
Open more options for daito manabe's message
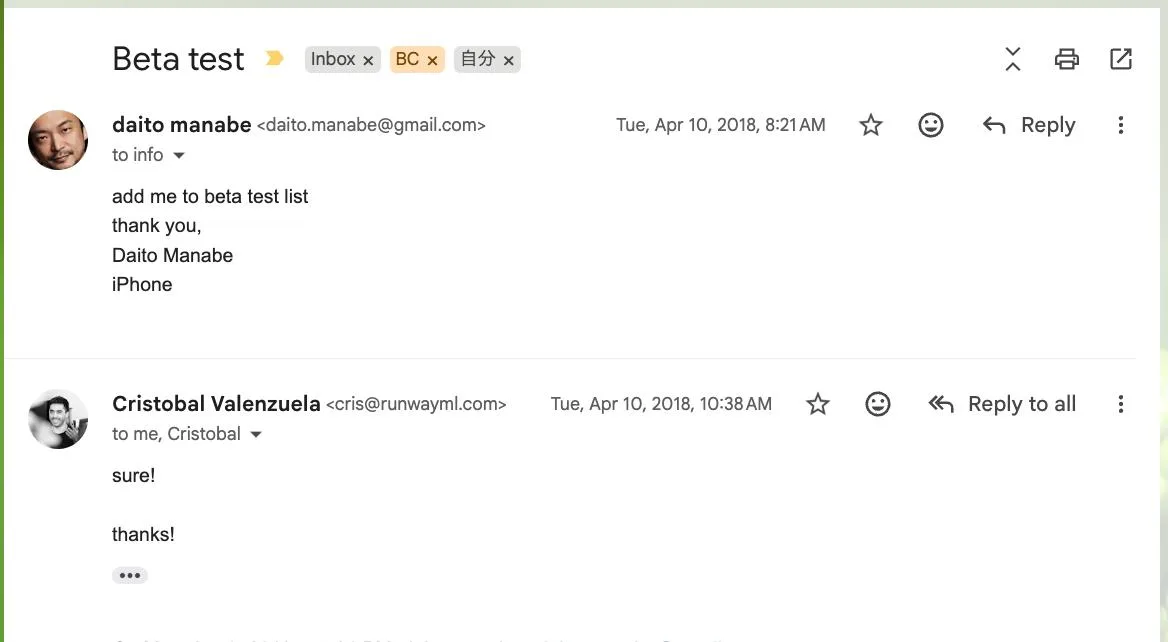click(1120, 125)
